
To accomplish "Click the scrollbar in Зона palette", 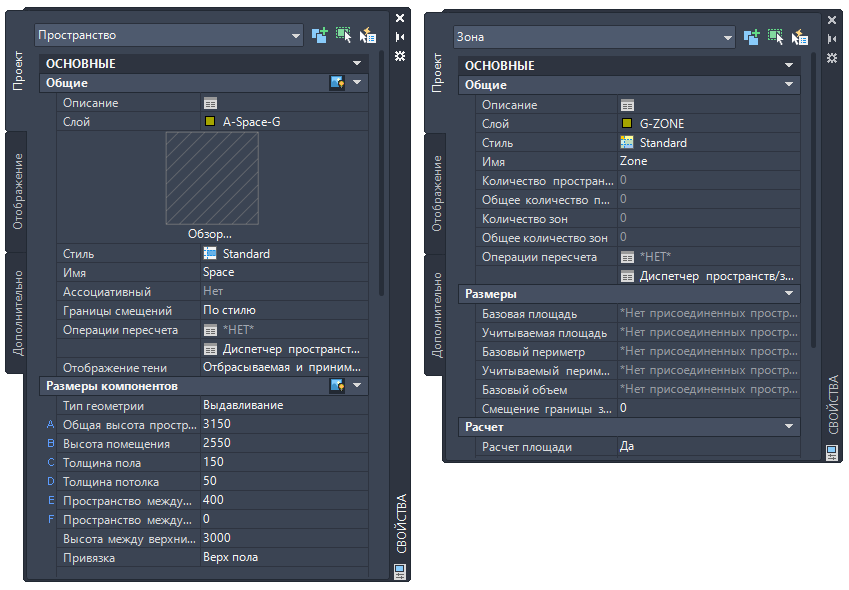I will [x=813, y=200].
